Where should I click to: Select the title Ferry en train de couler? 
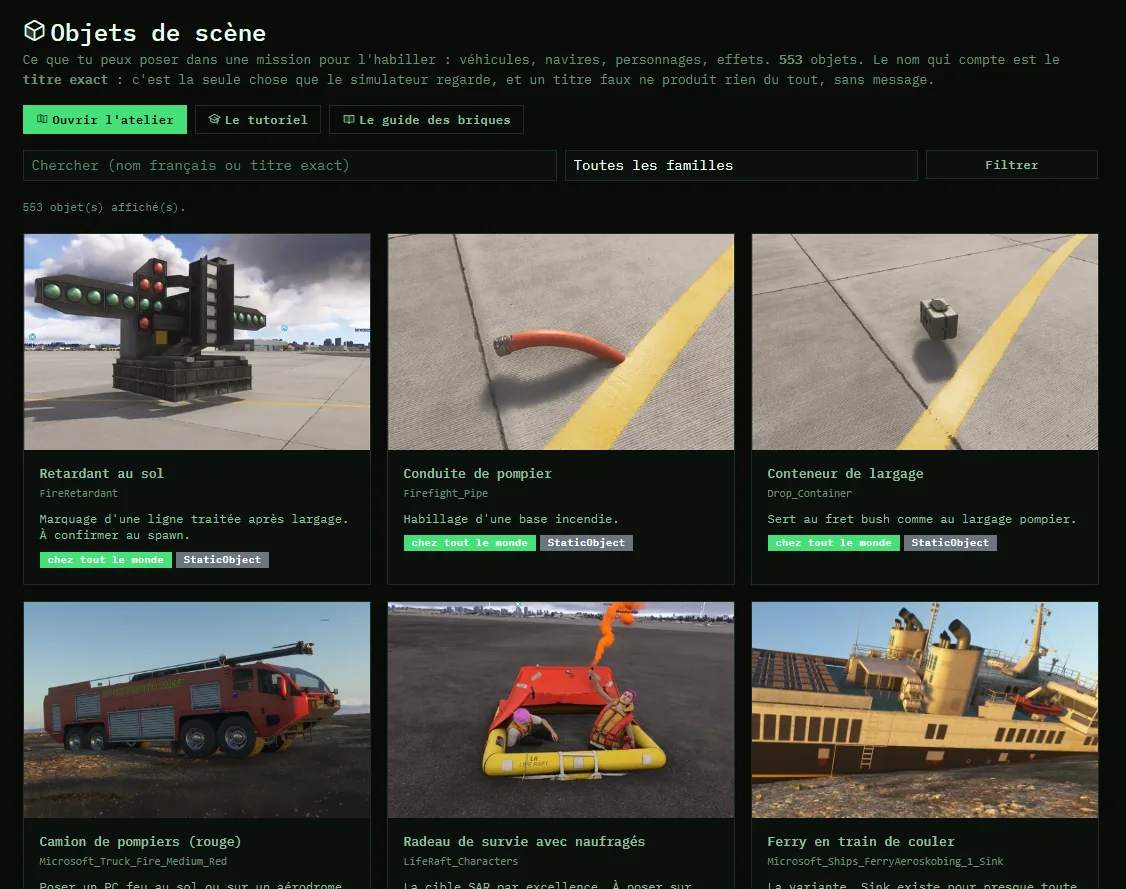coord(861,842)
